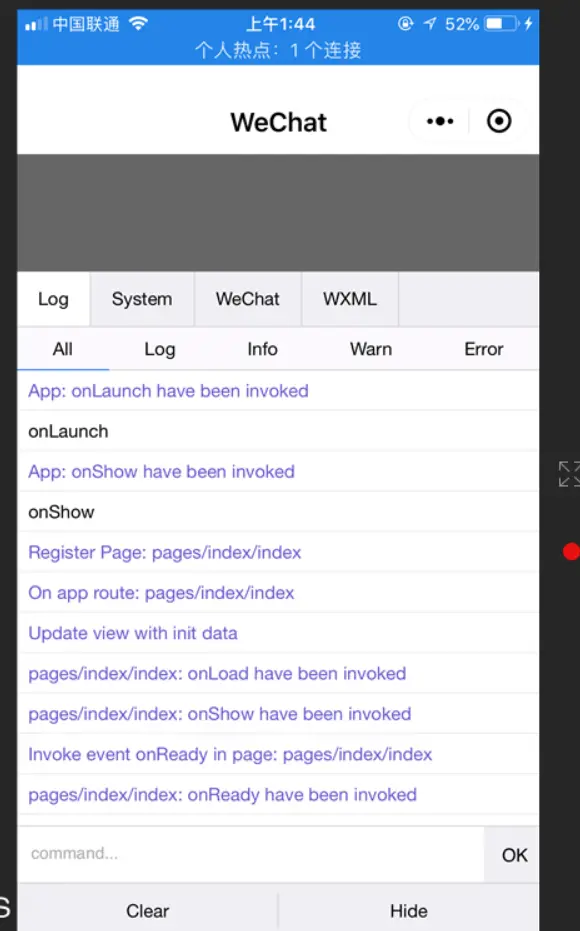Tap the rotation lock status icon
The width and height of the screenshot is (580, 931).
(405, 24)
